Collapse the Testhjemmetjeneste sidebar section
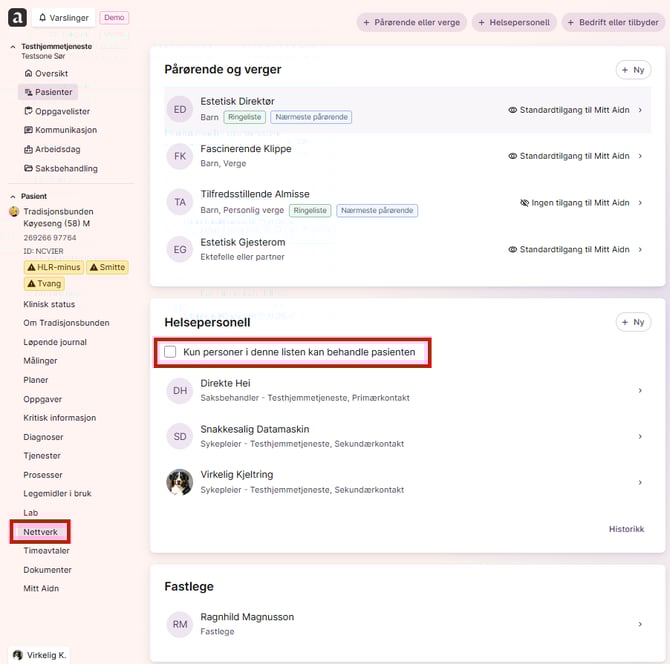 click(x=13, y=47)
